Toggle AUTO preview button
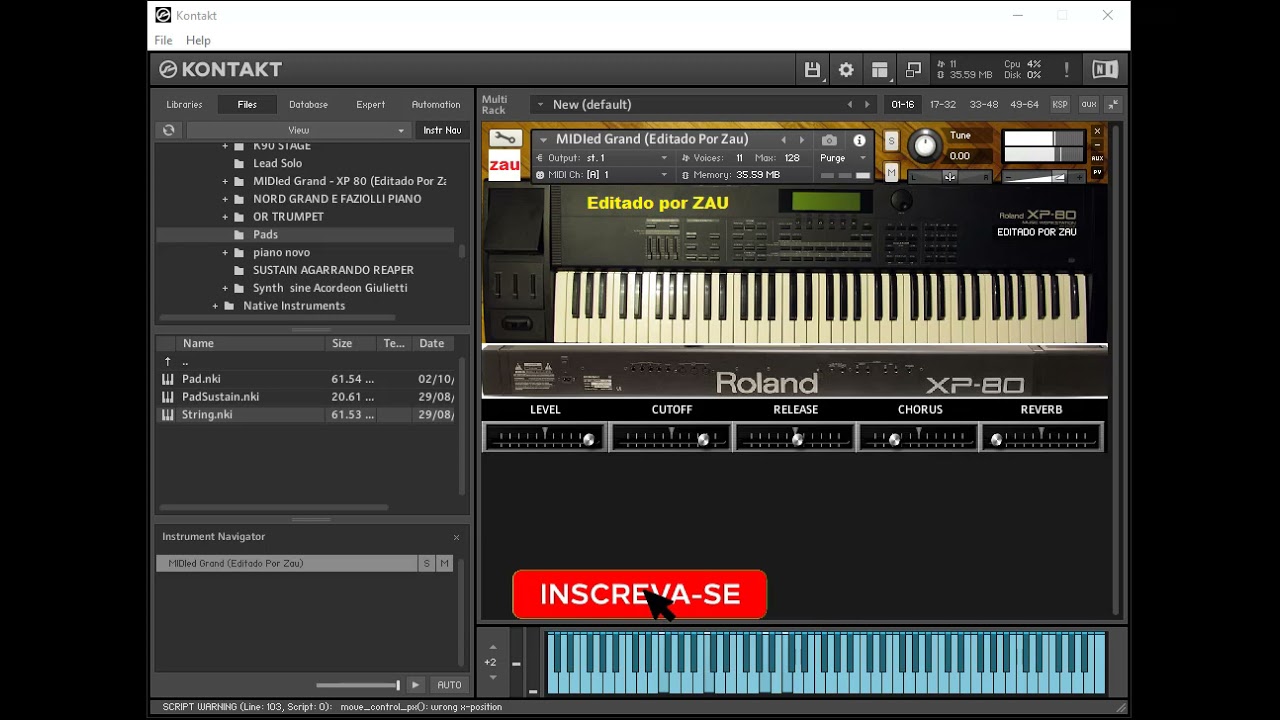 pos(449,685)
